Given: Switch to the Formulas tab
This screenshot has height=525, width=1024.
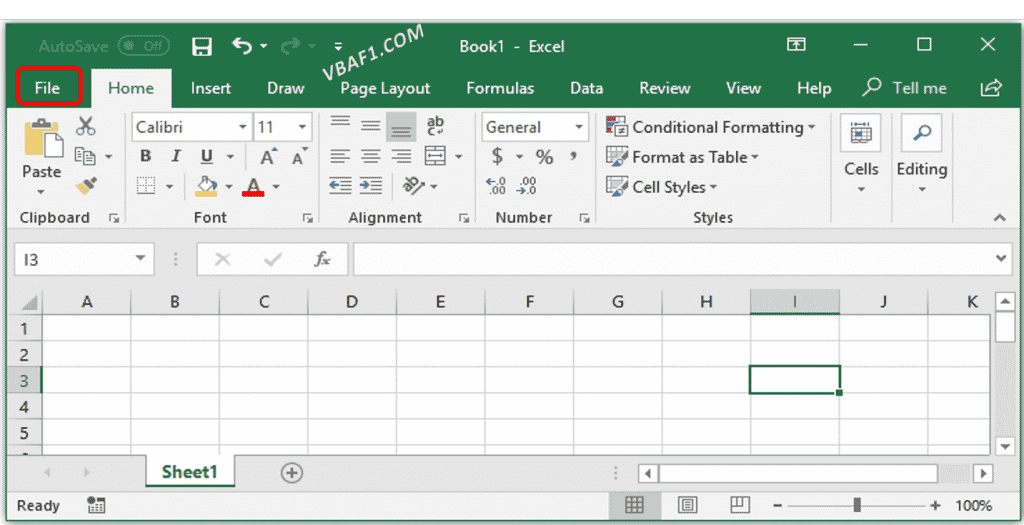Looking at the screenshot, I should tap(500, 88).
